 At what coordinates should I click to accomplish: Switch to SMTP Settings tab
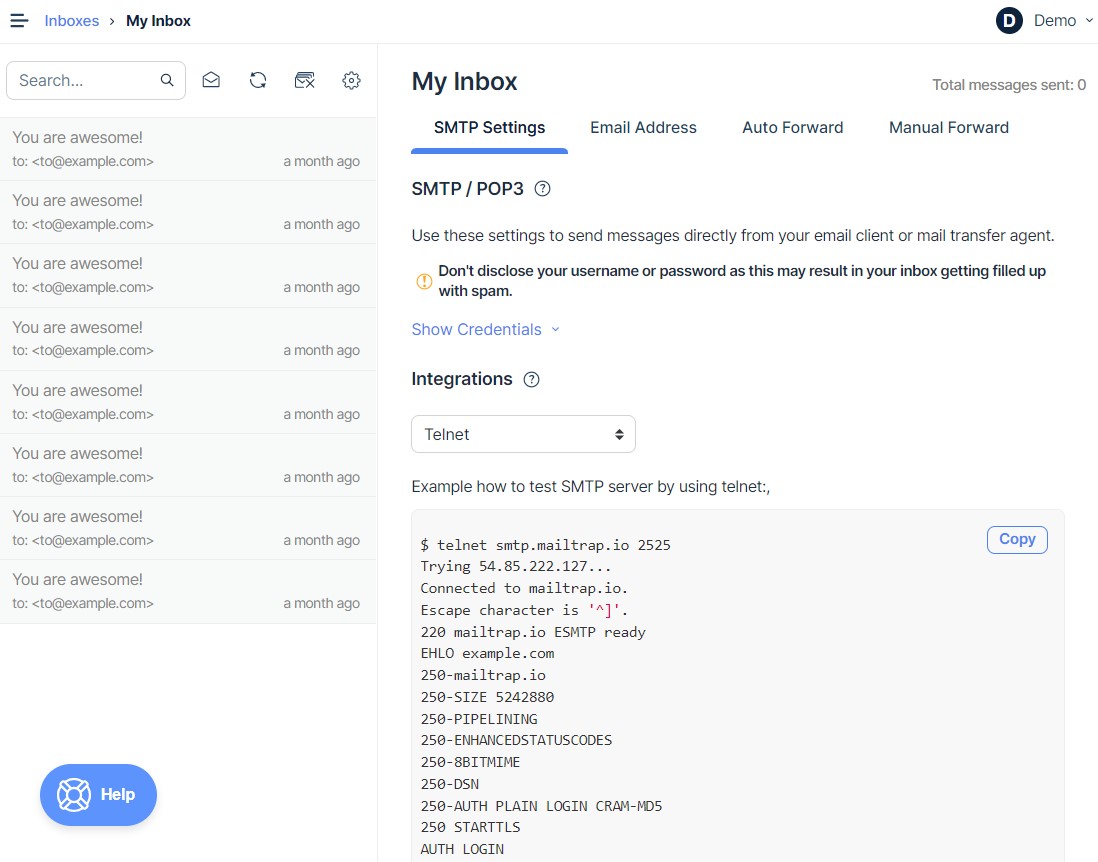point(489,127)
